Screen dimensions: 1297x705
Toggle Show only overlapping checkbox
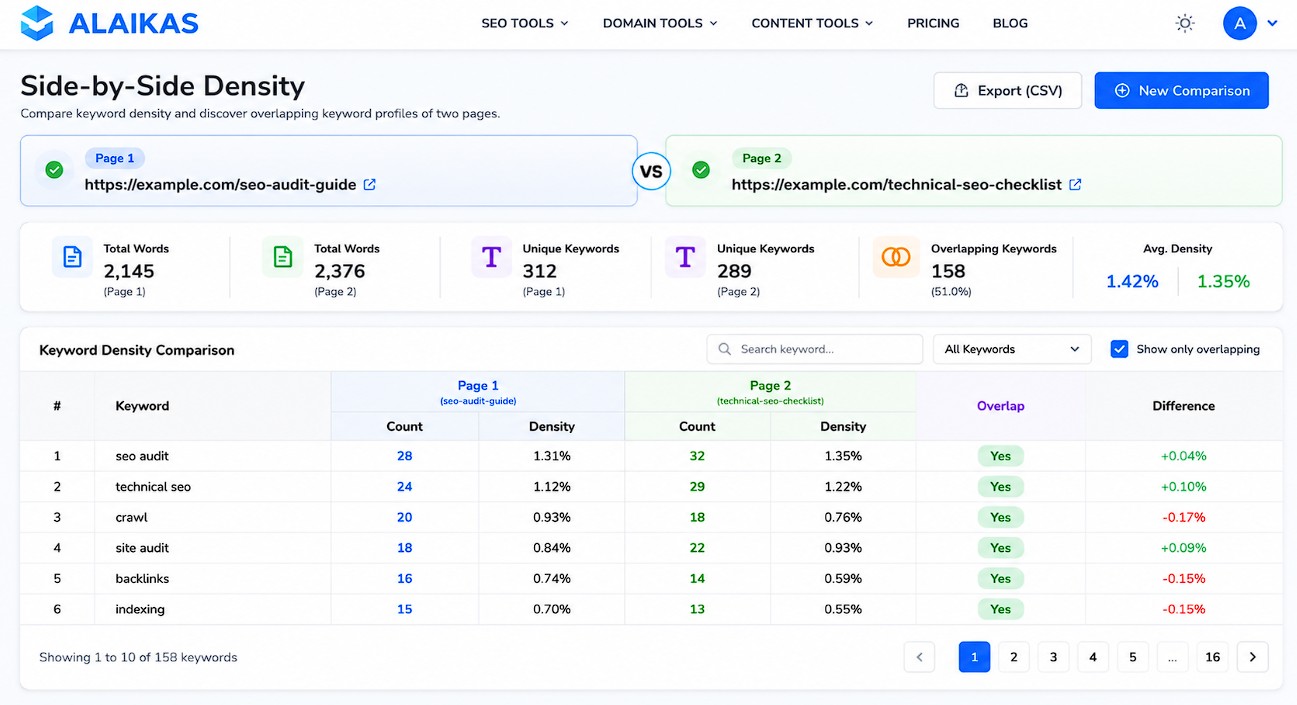1119,349
